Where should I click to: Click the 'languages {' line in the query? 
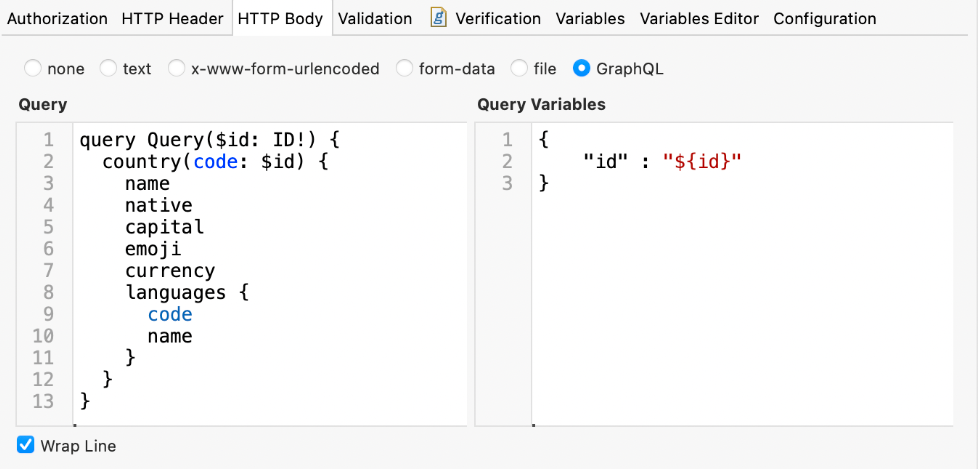[187, 293]
